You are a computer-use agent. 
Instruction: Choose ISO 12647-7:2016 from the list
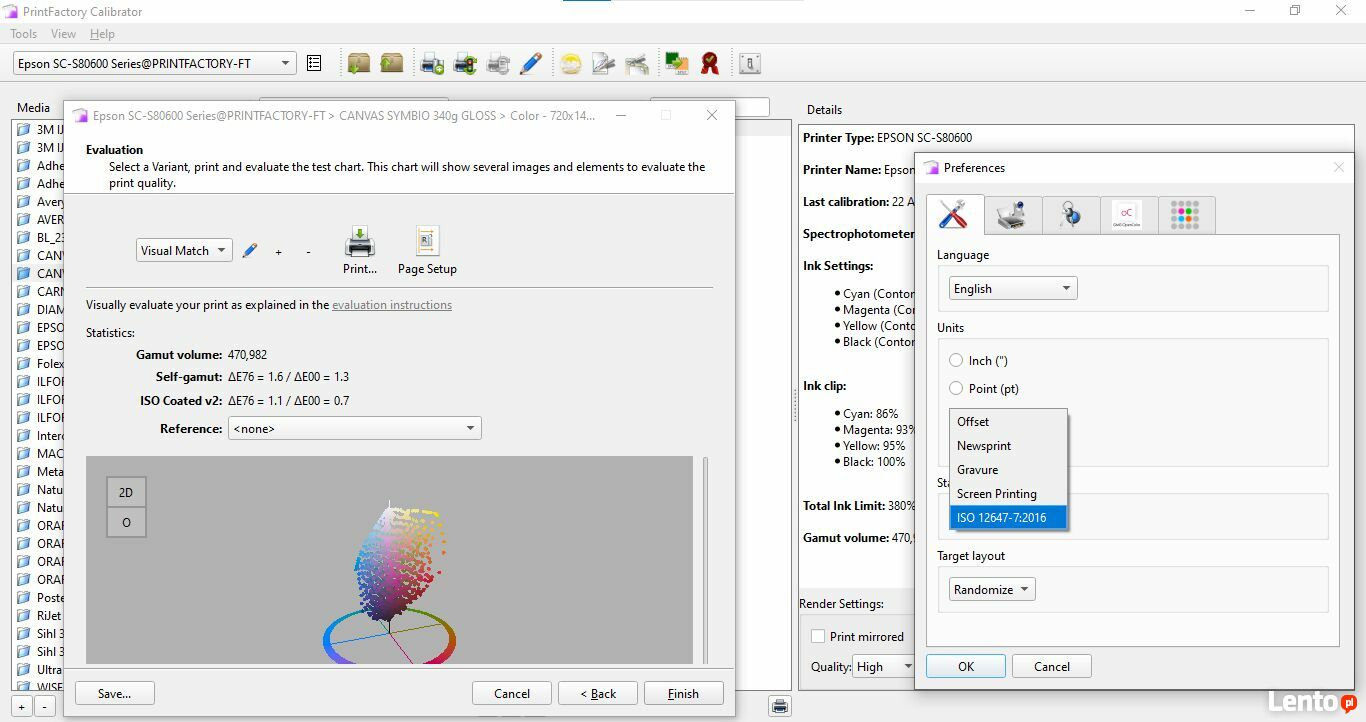pos(1007,518)
